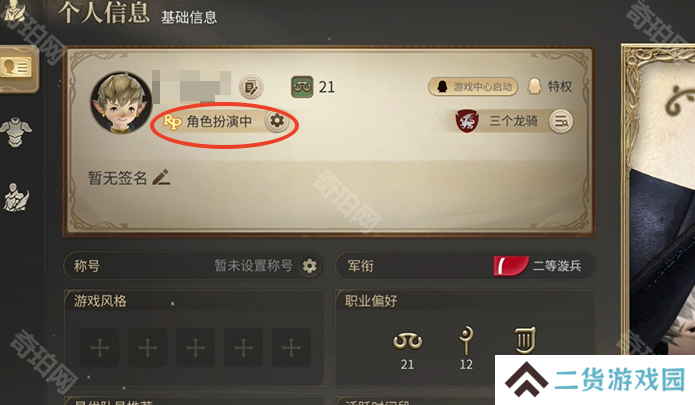Add the last game style slot

pos(291,347)
